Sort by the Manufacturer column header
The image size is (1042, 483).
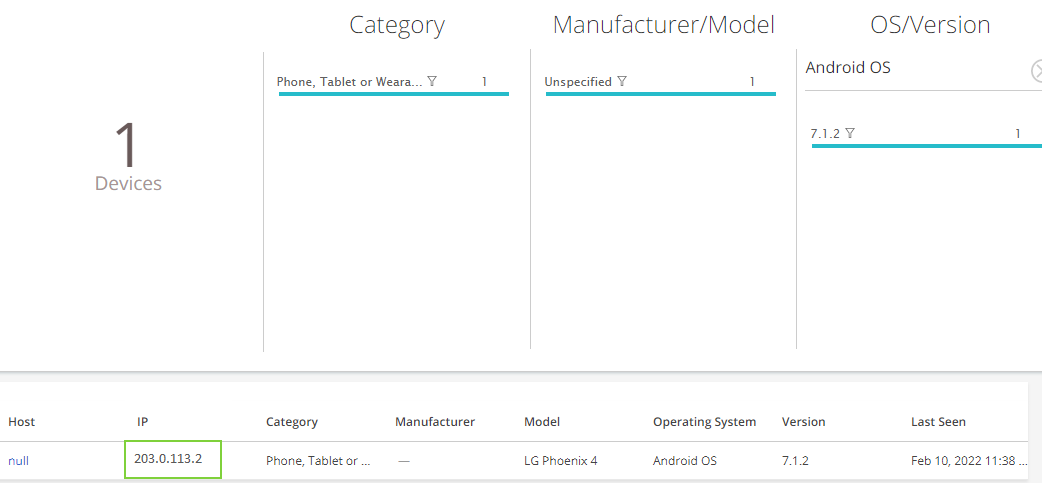click(435, 422)
